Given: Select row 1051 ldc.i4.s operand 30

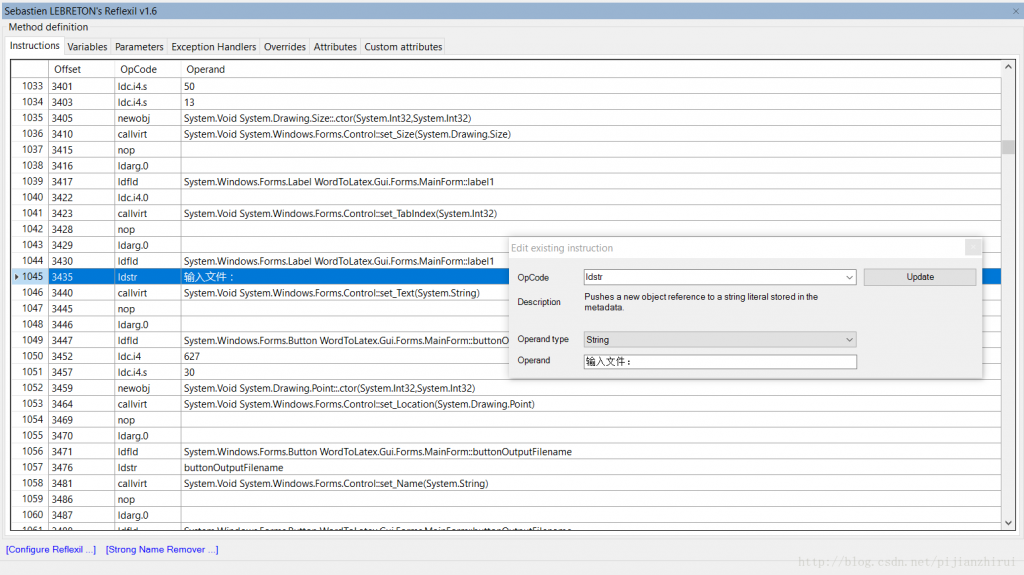Looking at the screenshot, I should coord(260,372).
